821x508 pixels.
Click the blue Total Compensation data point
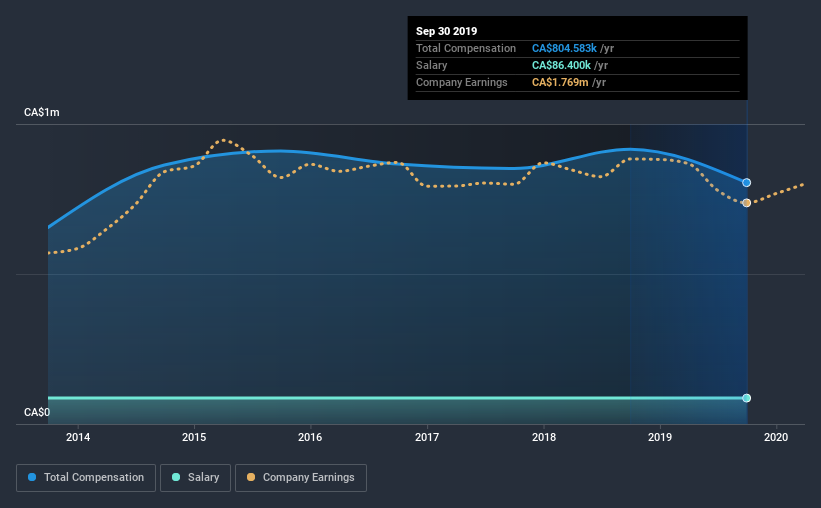[747, 183]
